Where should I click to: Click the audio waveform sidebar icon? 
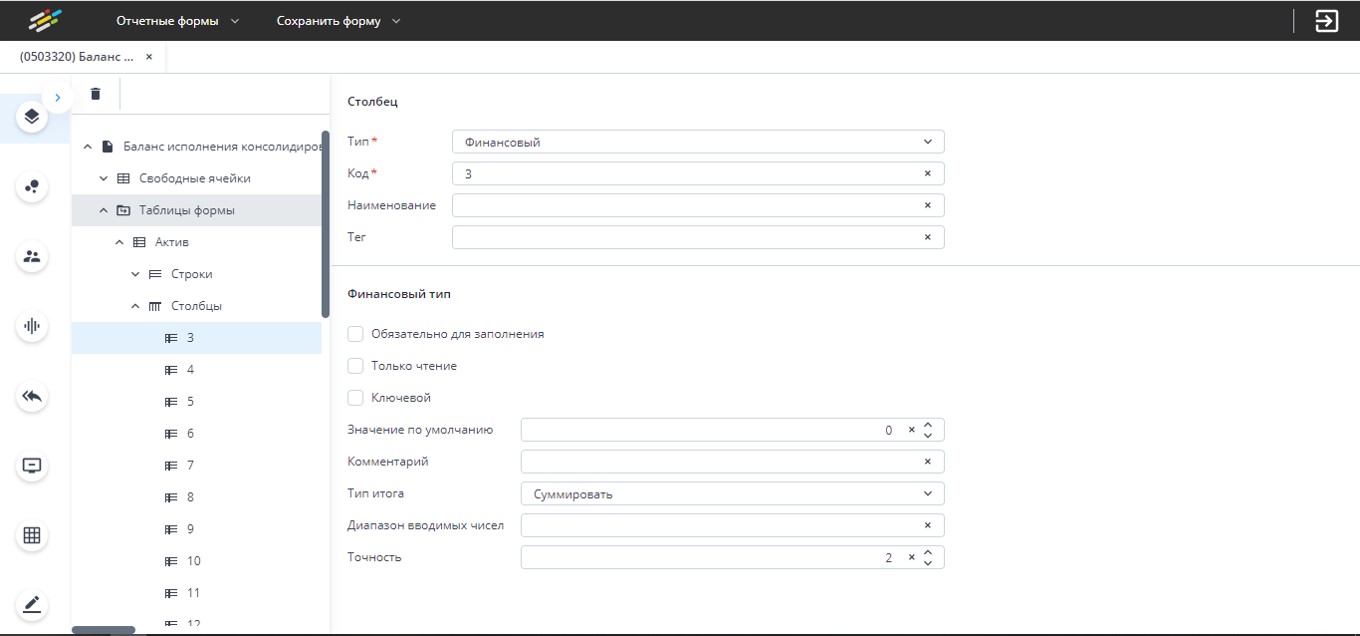click(x=32, y=326)
